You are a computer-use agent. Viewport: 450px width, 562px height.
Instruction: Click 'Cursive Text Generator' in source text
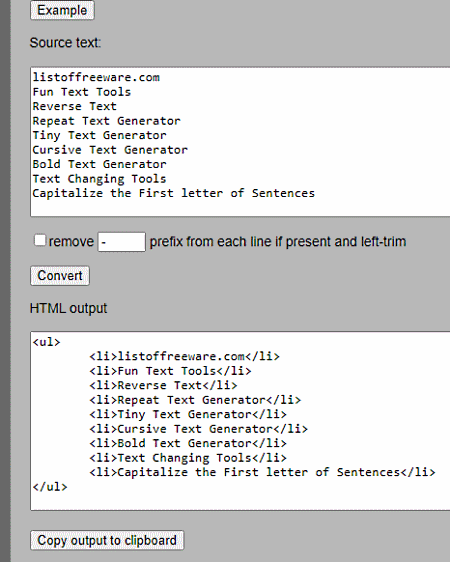click(110, 150)
